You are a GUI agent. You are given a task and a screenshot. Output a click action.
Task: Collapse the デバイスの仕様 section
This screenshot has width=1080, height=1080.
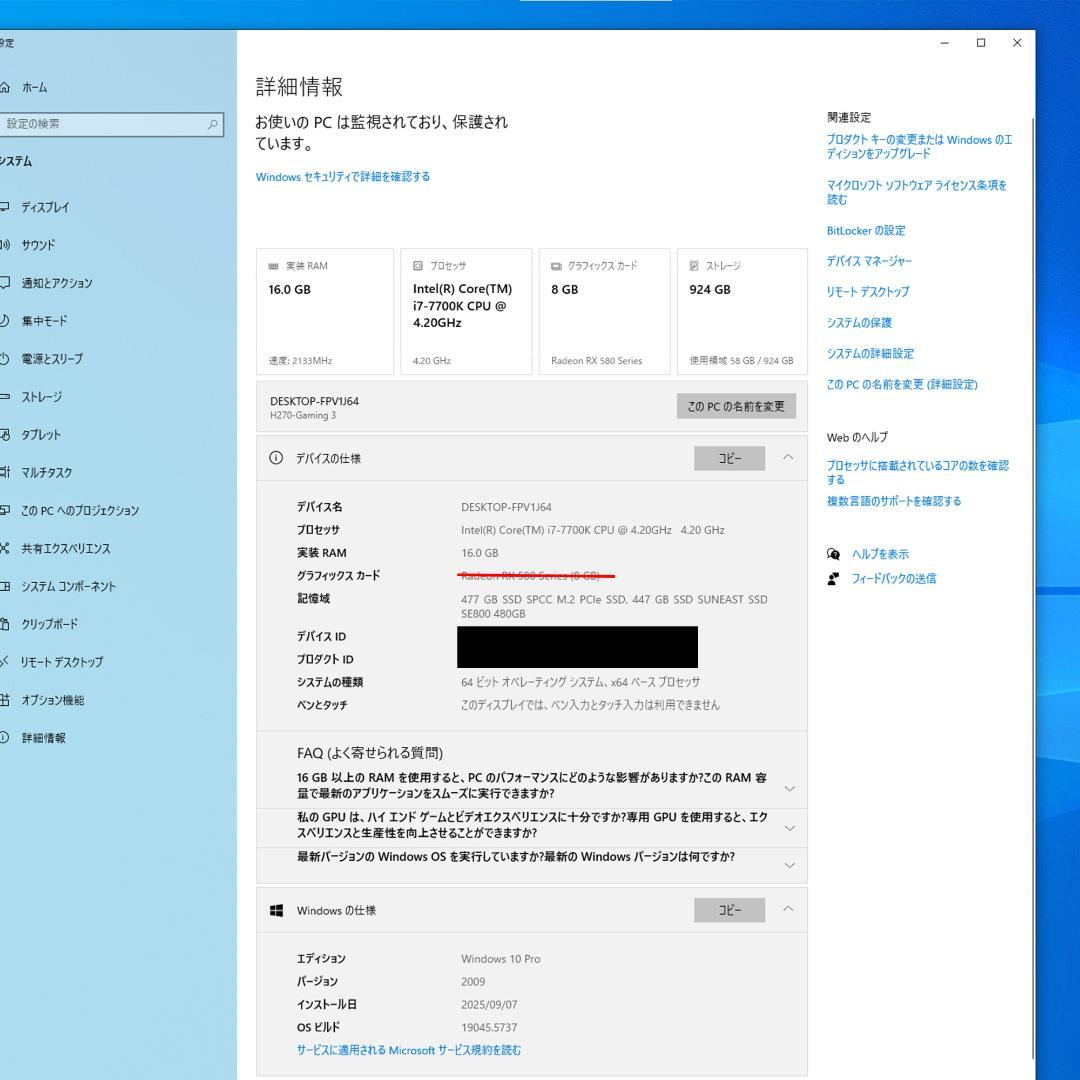point(788,458)
